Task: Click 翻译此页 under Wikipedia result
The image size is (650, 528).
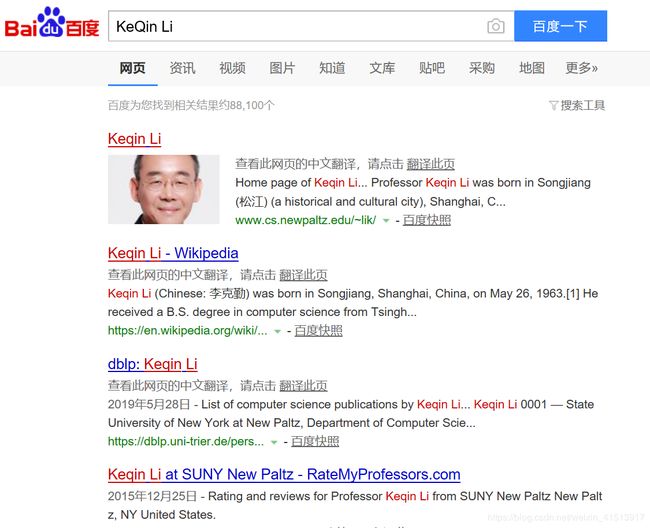Action: pyautogui.click(x=303, y=275)
